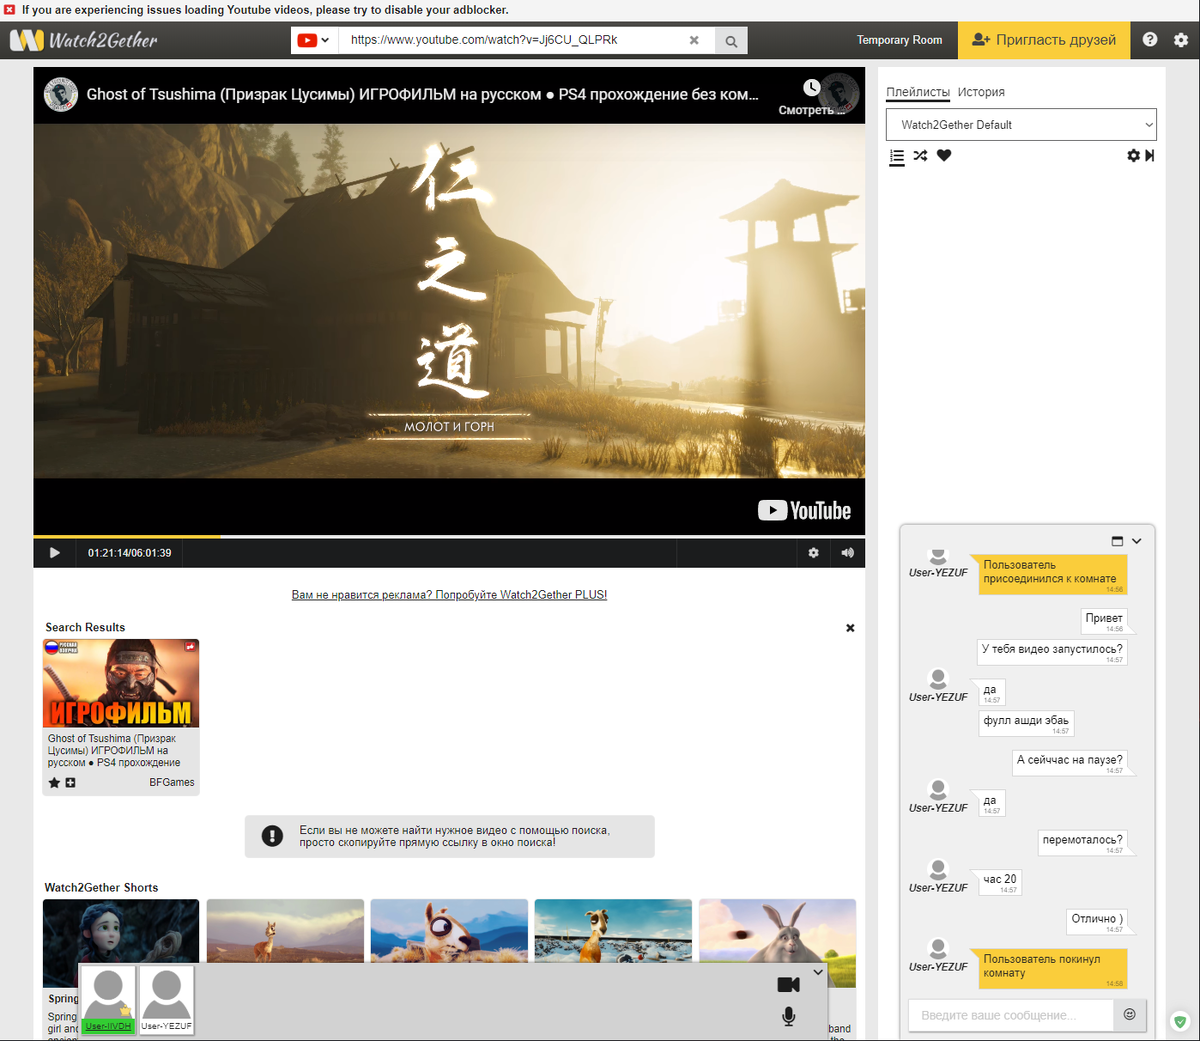Seek using the video progress bar
The image size is (1200, 1041).
449,537
